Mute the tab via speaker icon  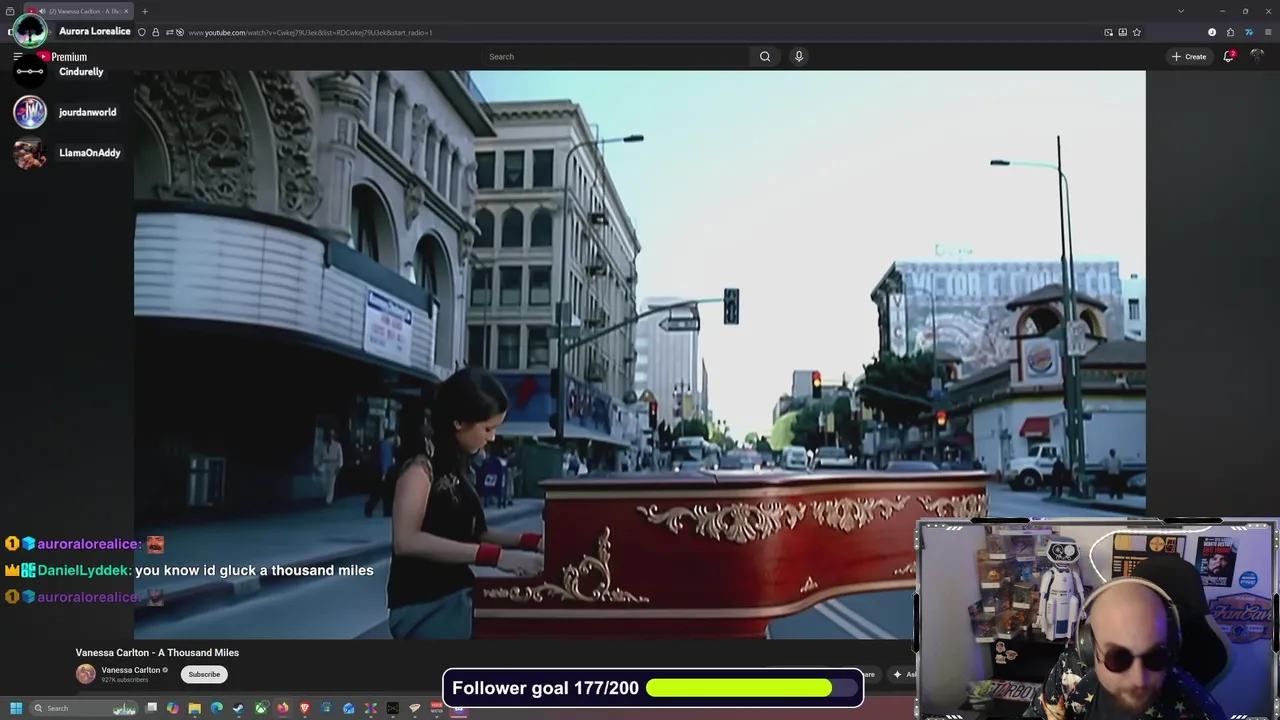tap(42, 11)
